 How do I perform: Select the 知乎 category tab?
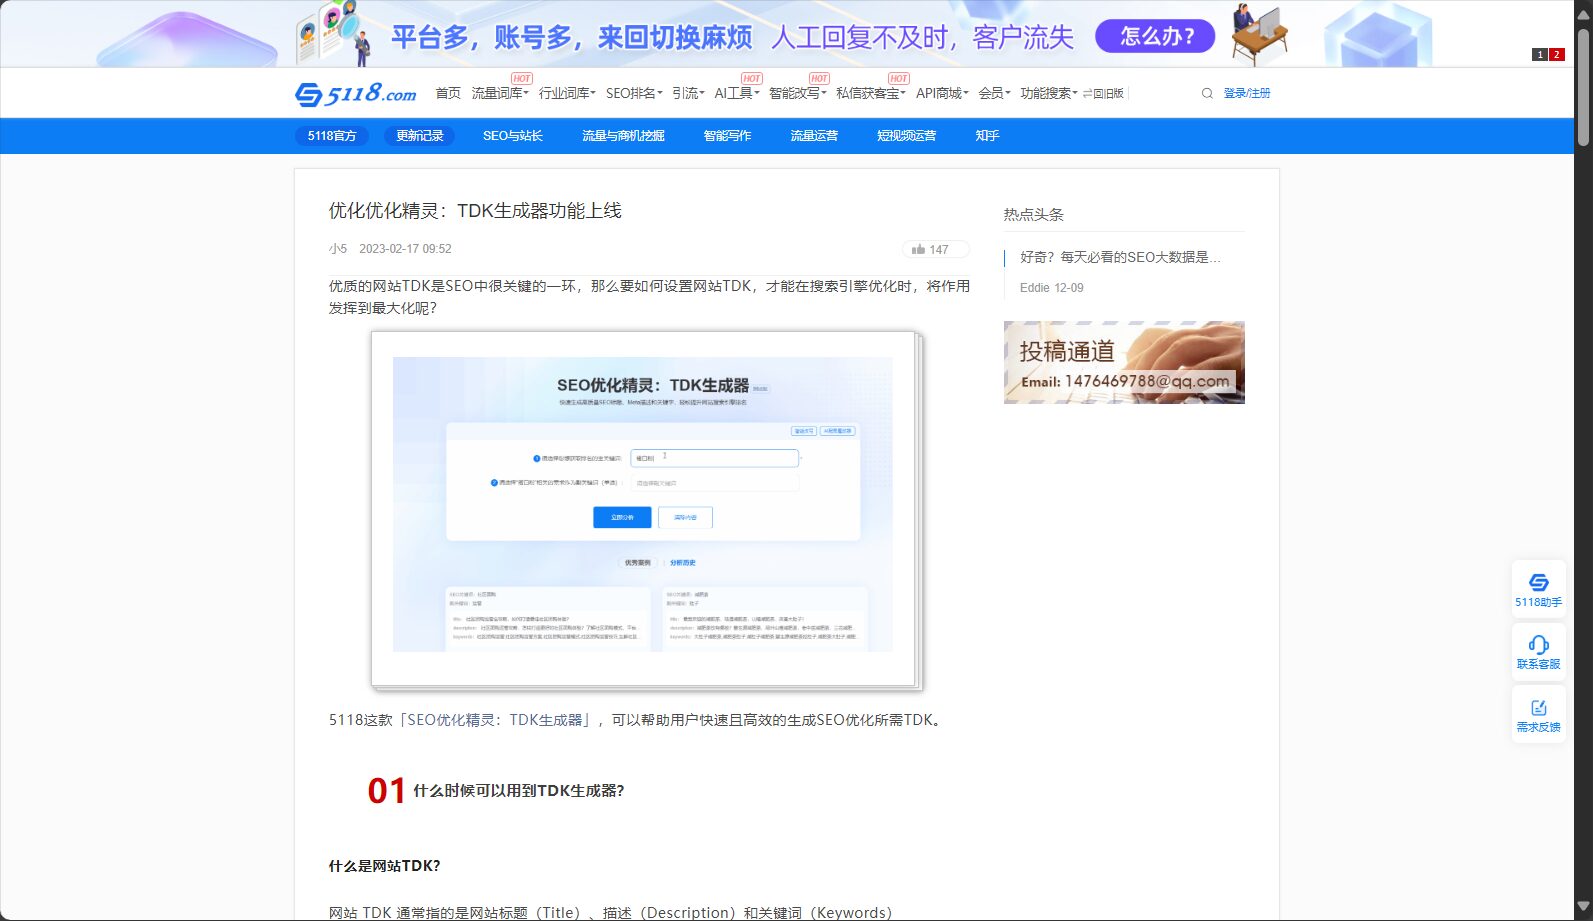pos(987,136)
